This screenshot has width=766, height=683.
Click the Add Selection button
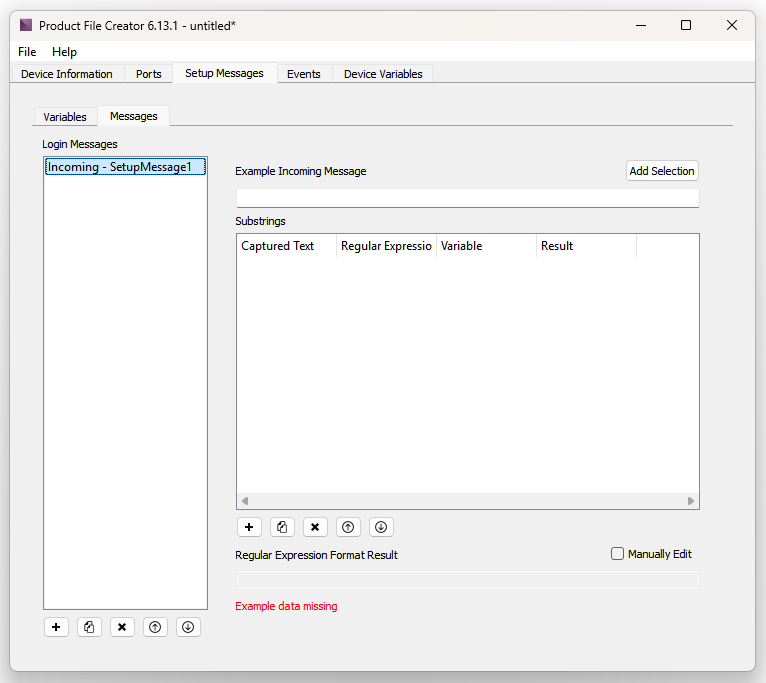click(661, 171)
